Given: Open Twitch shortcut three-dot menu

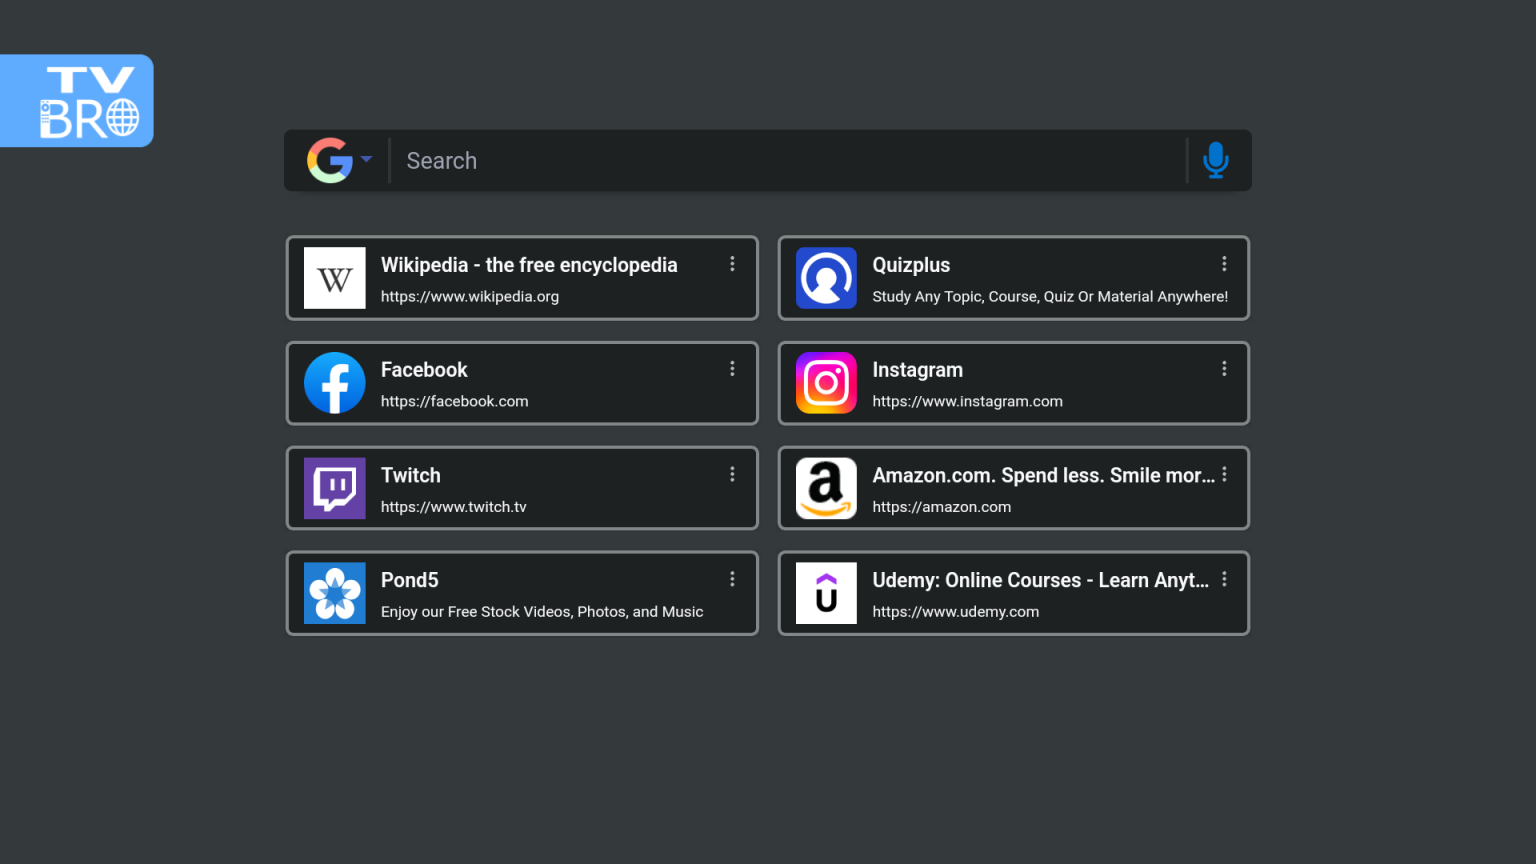Looking at the screenshot, I should [732, 474].
